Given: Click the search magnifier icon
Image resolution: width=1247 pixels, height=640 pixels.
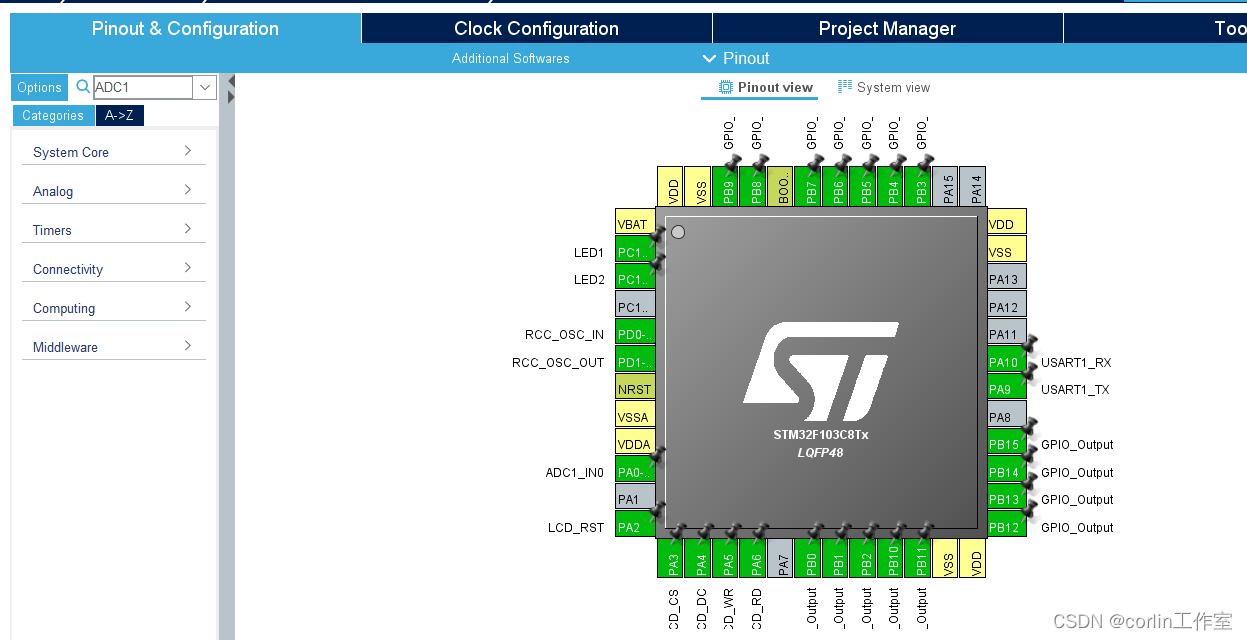Looking at the screenshot, I should click(81, 87).
